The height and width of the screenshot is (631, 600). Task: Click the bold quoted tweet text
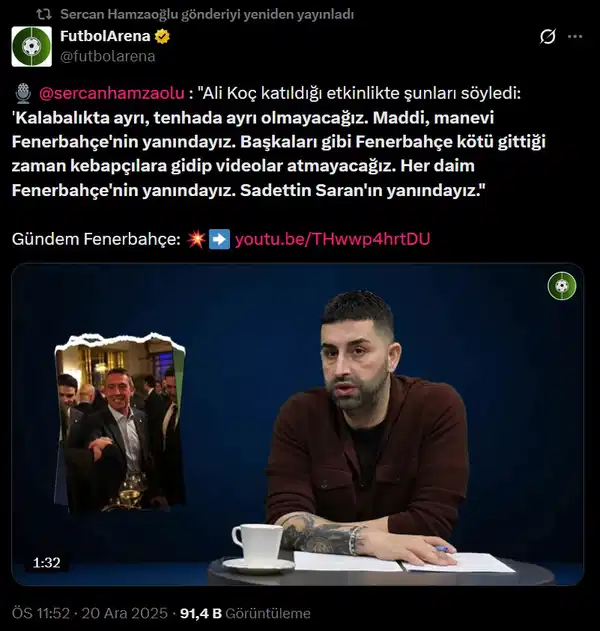278,154
